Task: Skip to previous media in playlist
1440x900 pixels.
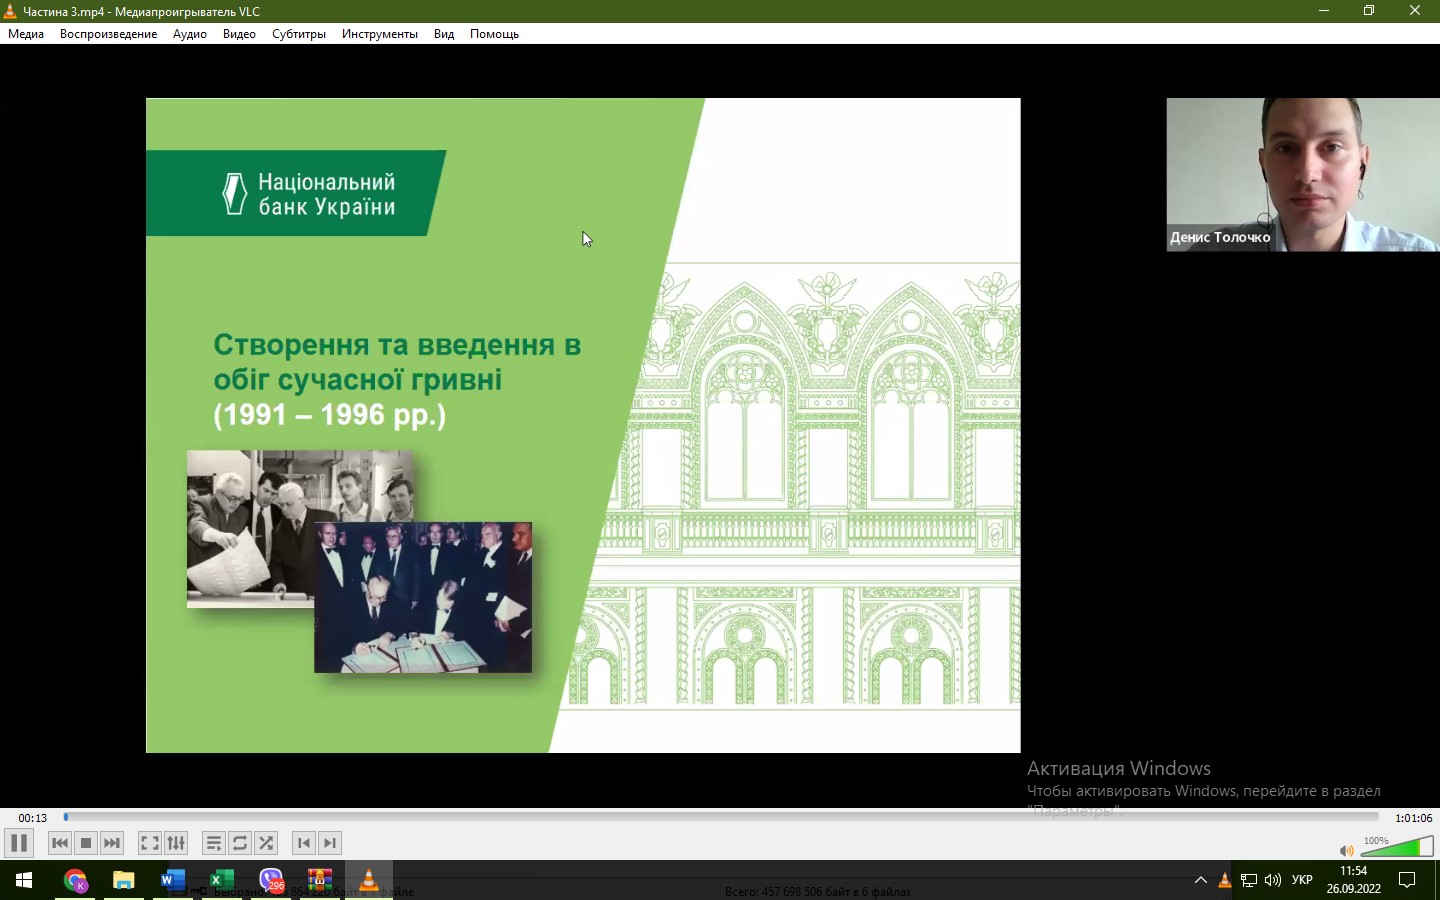Action: (x=60, y=843)
